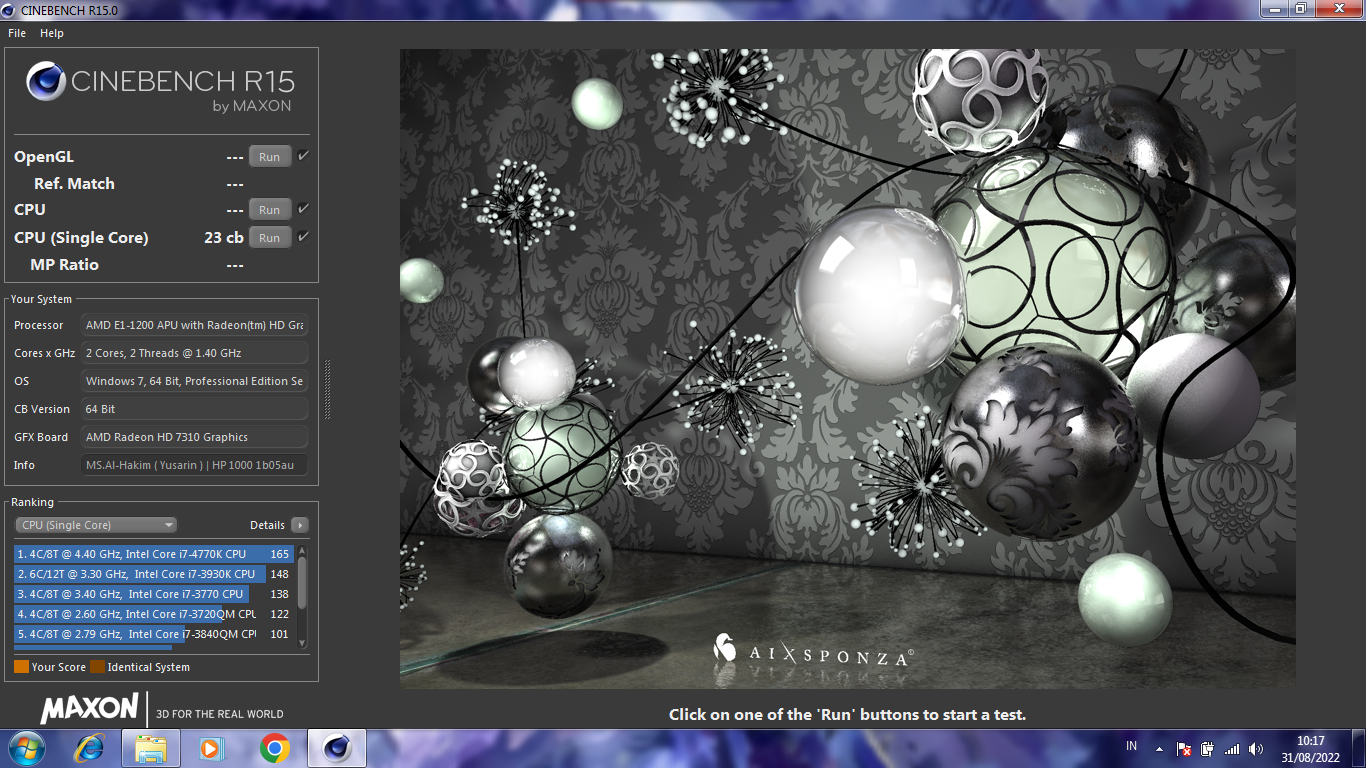This screenshot has width=1366, height=768.
Task: Open Windows Explorer from taskbar
Action: pos(151,748)
